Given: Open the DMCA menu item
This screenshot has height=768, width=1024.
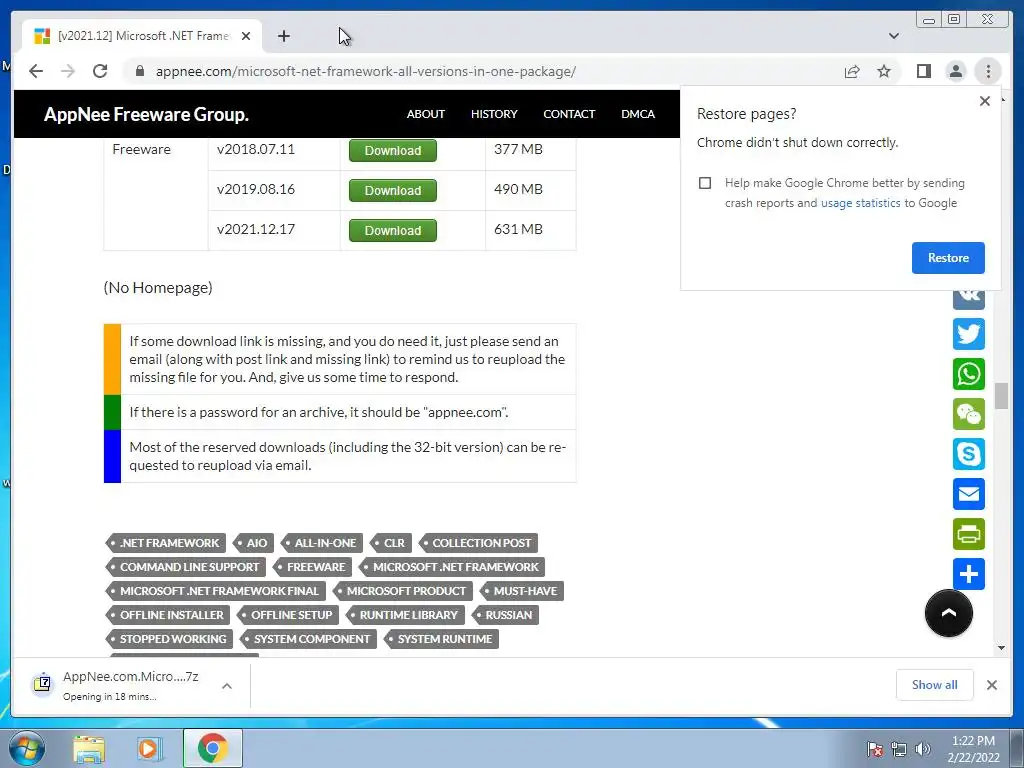Looking at the screenshot, I should click(637, 114).
